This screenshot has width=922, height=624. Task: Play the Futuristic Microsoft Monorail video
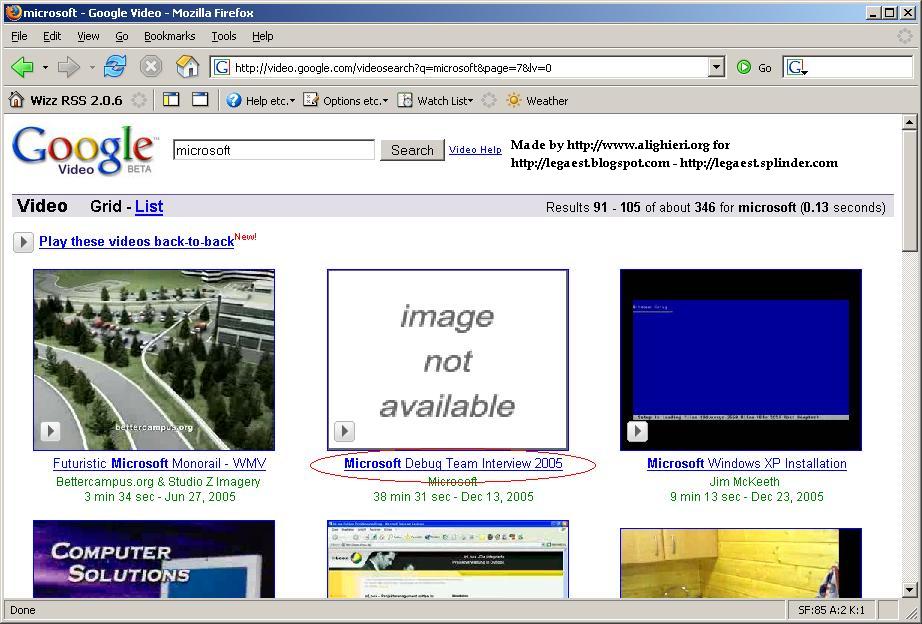[x=51, y=431]
